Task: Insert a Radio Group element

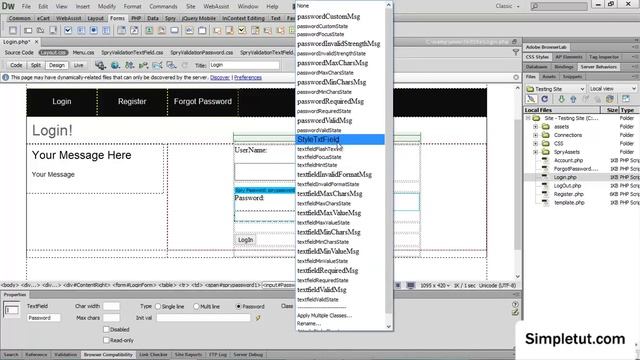Action: tap(106, 31)
